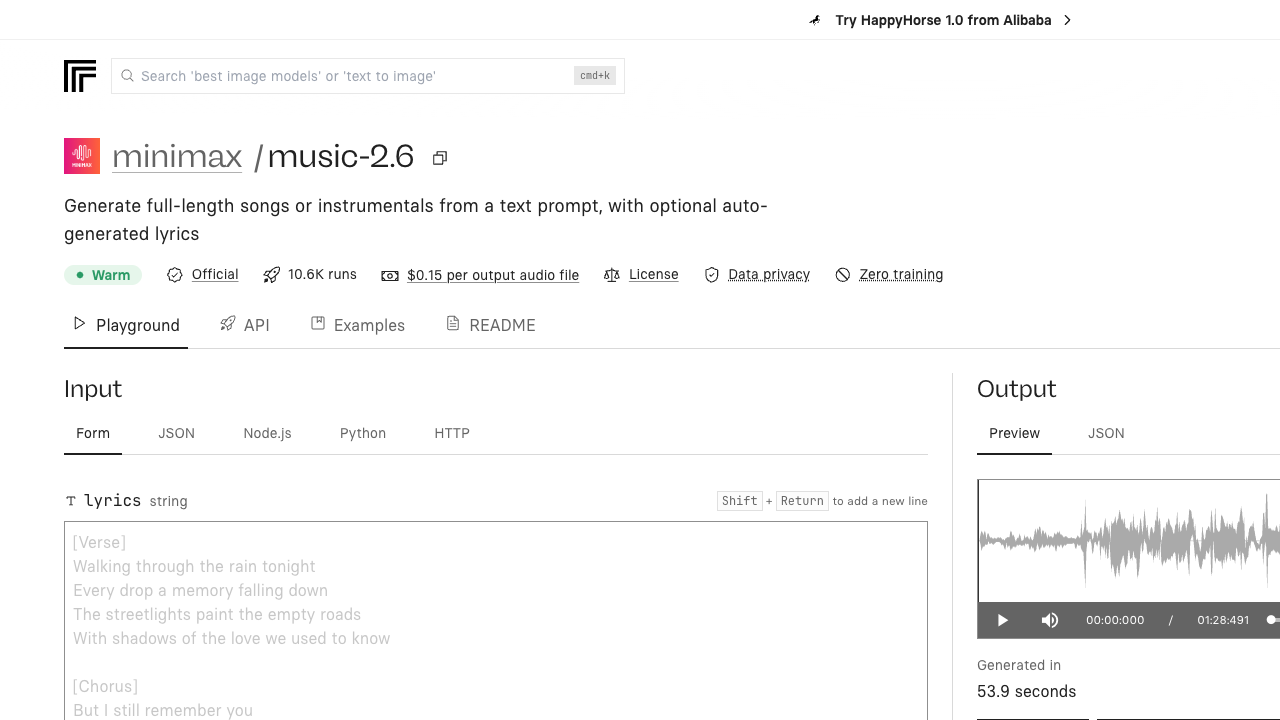Click the Data privacy shield icon
Image resolution: width=1280 pixels, height=720 pixels.
(x=712, y=275)
